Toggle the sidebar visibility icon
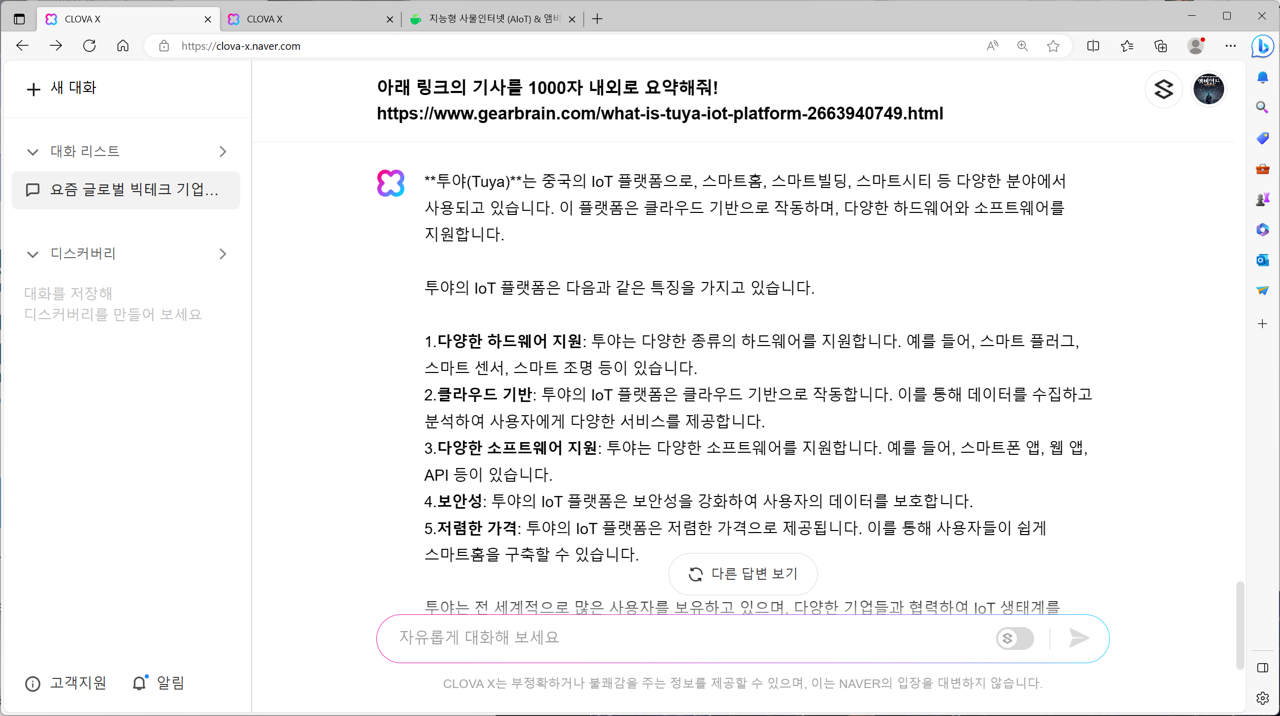The width and height of the screenshot is (1280, 716). (x=1263, y=668)
